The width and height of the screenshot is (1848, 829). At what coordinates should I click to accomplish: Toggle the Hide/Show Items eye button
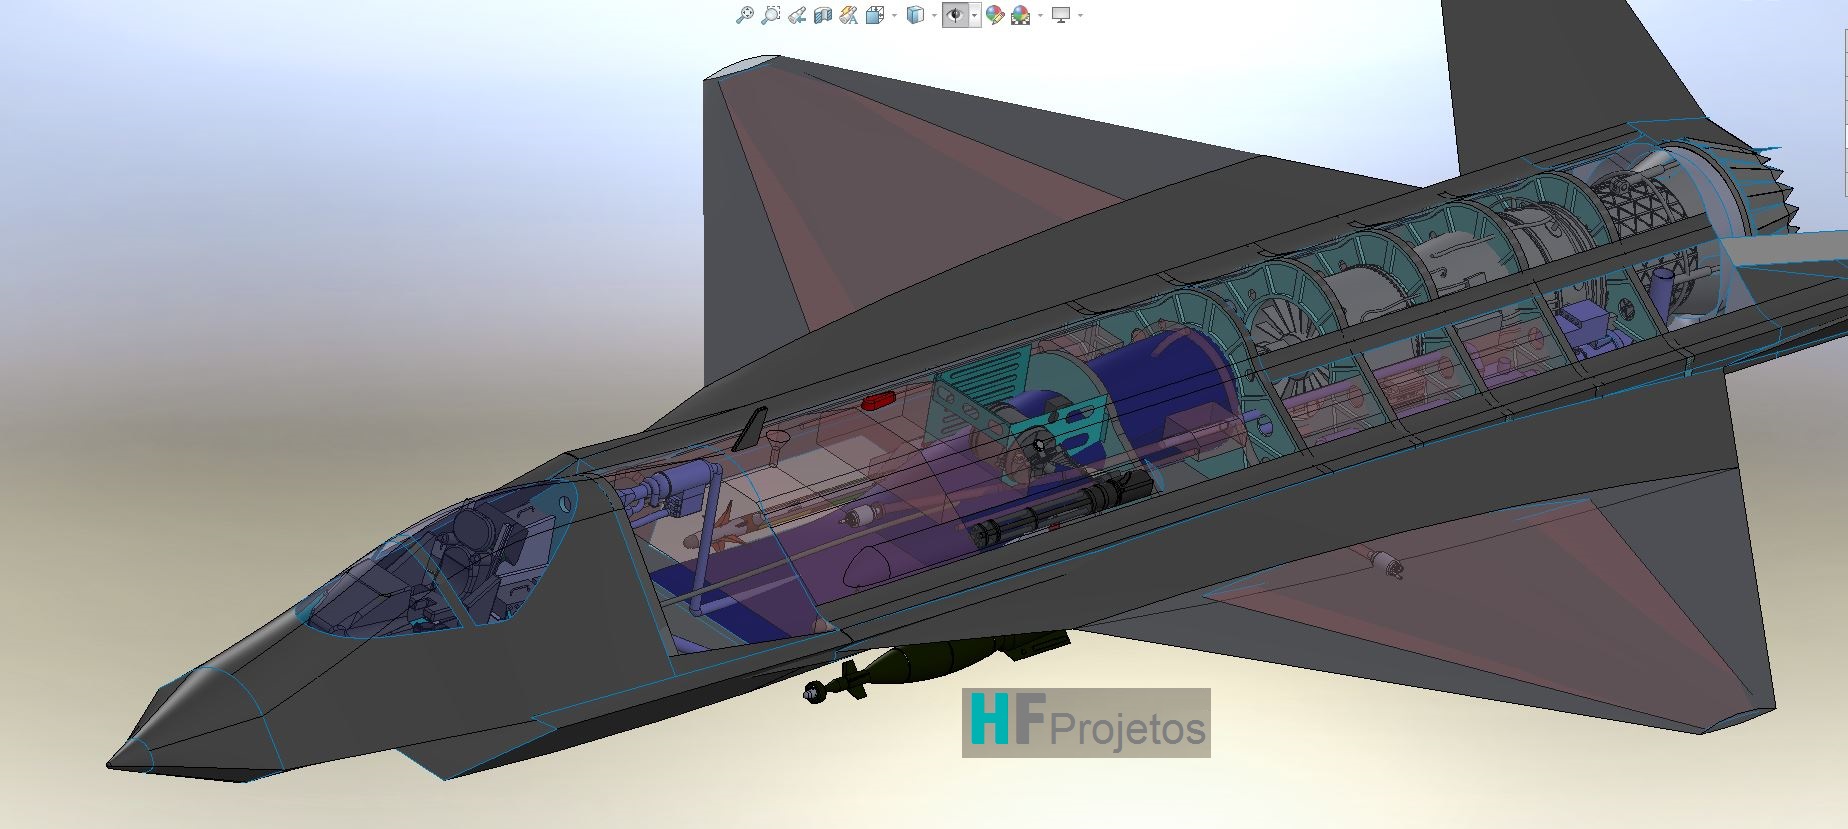[955, 15]
